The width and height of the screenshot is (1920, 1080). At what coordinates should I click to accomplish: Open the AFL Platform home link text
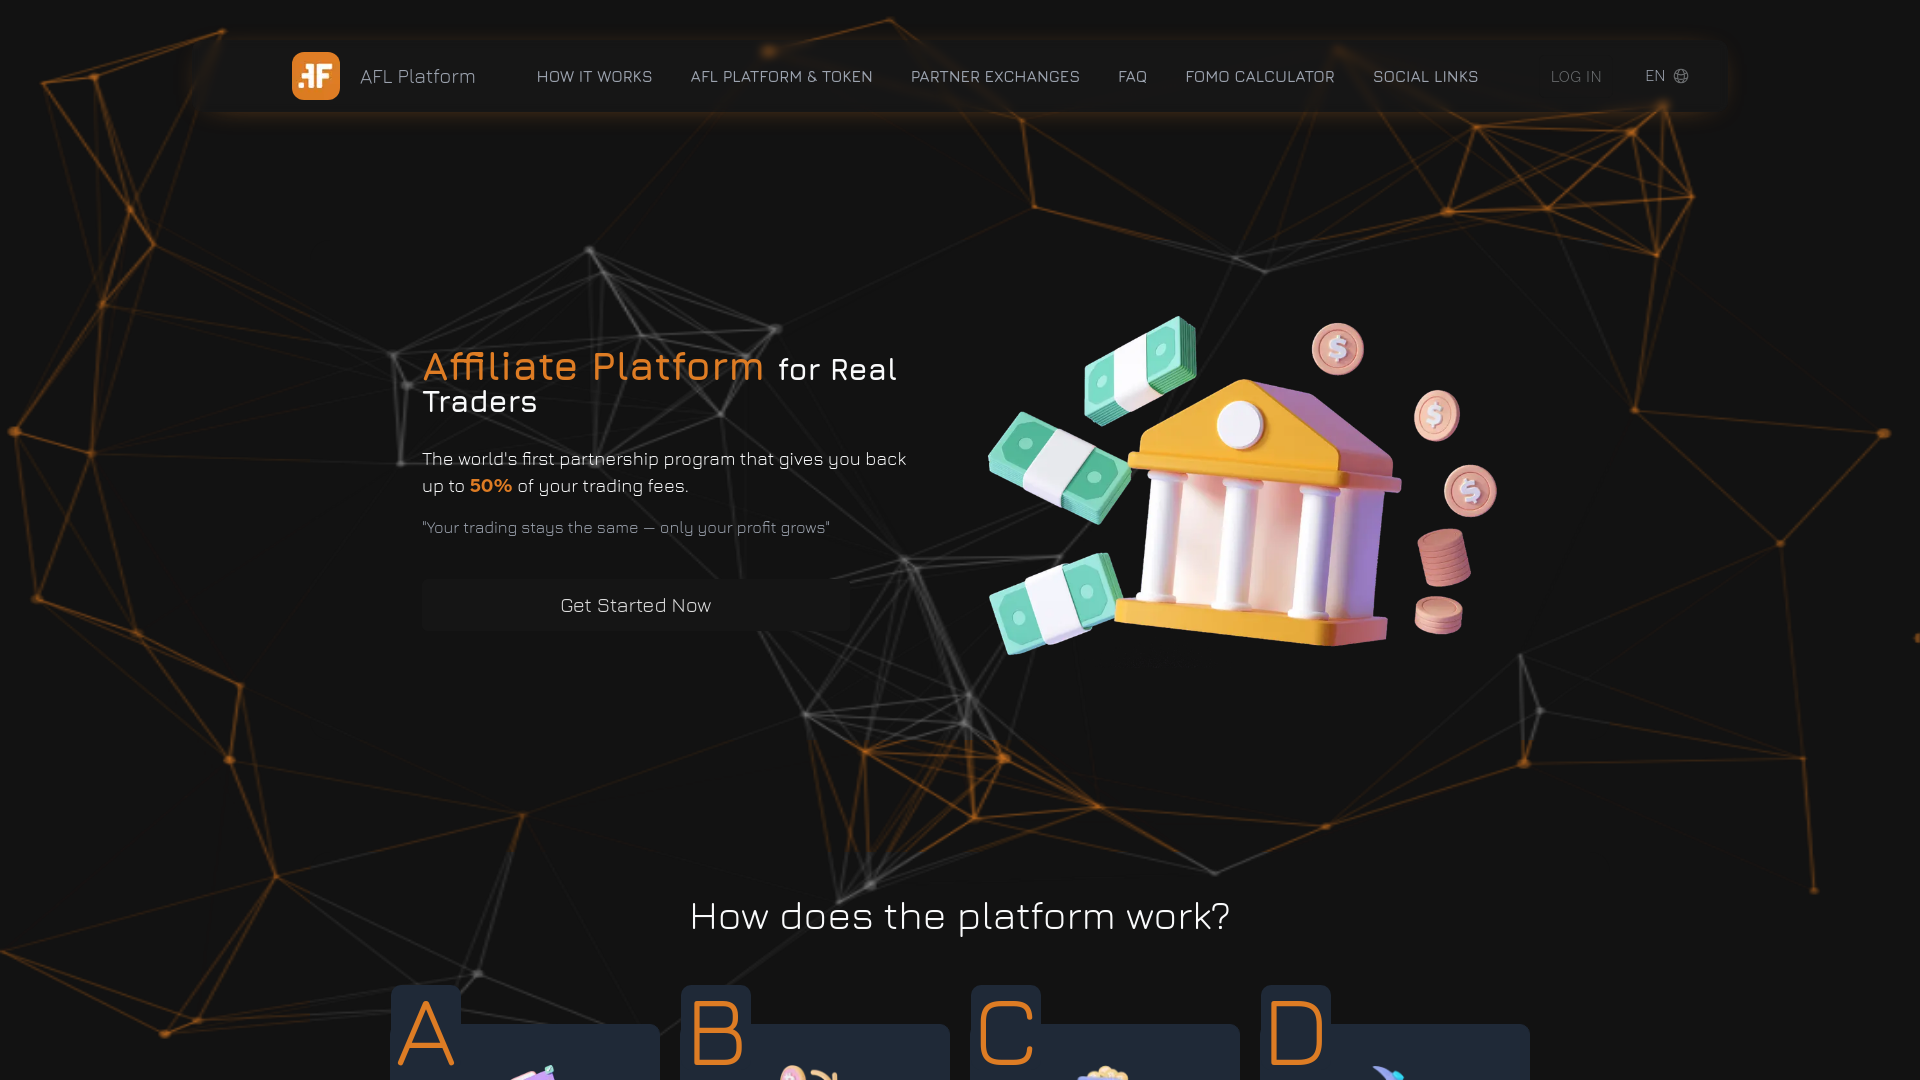[417, 76]
